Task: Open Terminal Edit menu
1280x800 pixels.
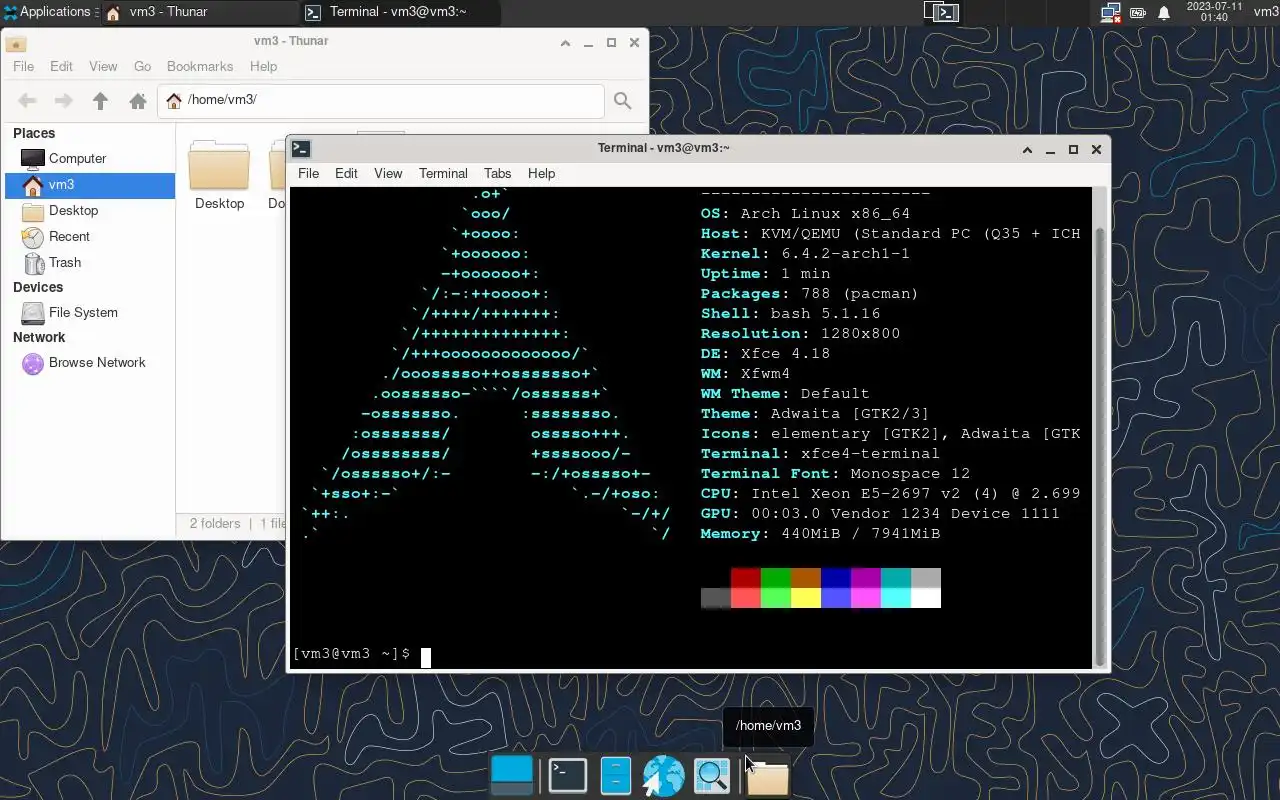Action: 346,173
